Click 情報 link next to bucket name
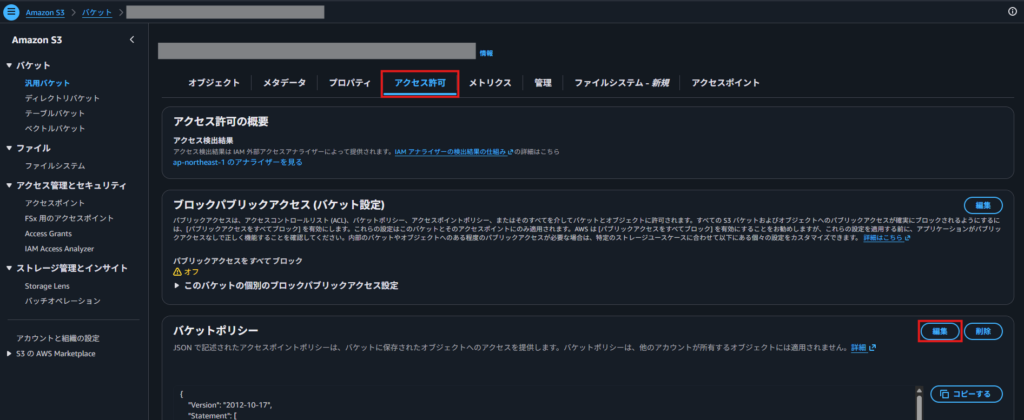1024x420 pixels. [487, 53]
